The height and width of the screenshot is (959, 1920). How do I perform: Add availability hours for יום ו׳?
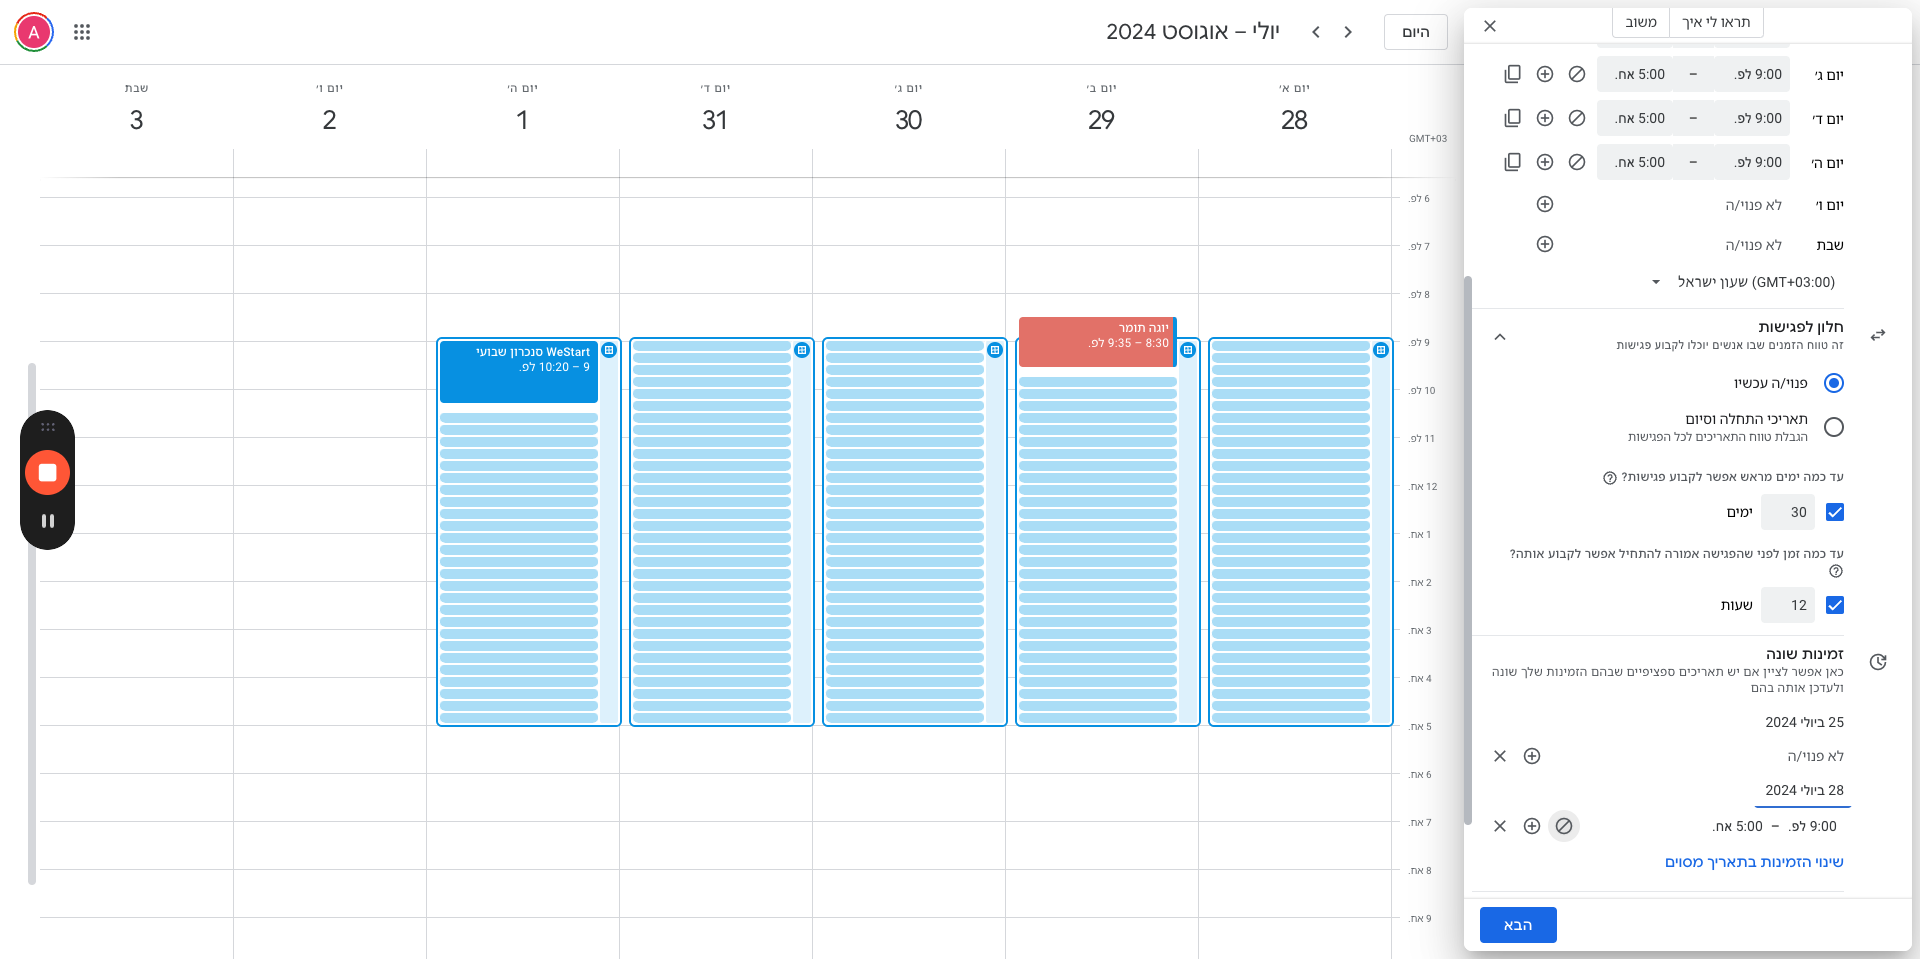pyautogui.click(x=1545, y=204)
